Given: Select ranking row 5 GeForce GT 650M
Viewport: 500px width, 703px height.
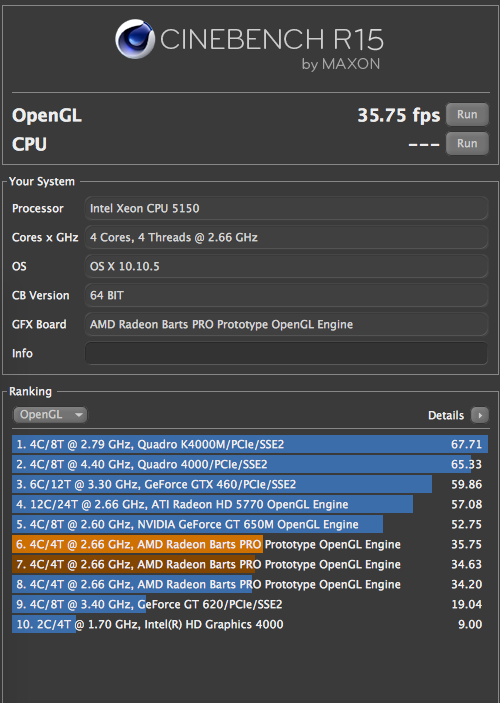Looking at the screenshot, I should 250,524.
